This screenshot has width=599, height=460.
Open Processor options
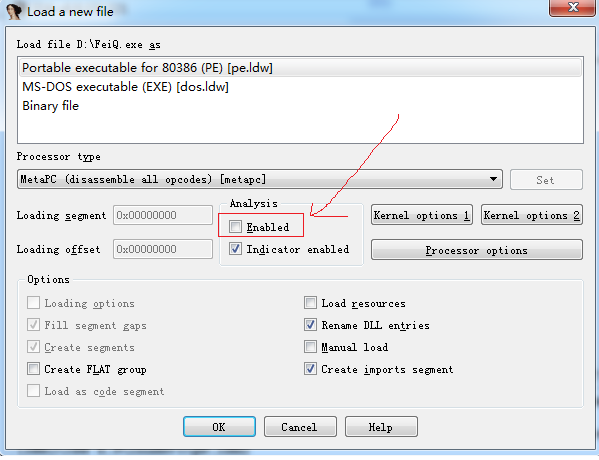click(x=477, y=250)
